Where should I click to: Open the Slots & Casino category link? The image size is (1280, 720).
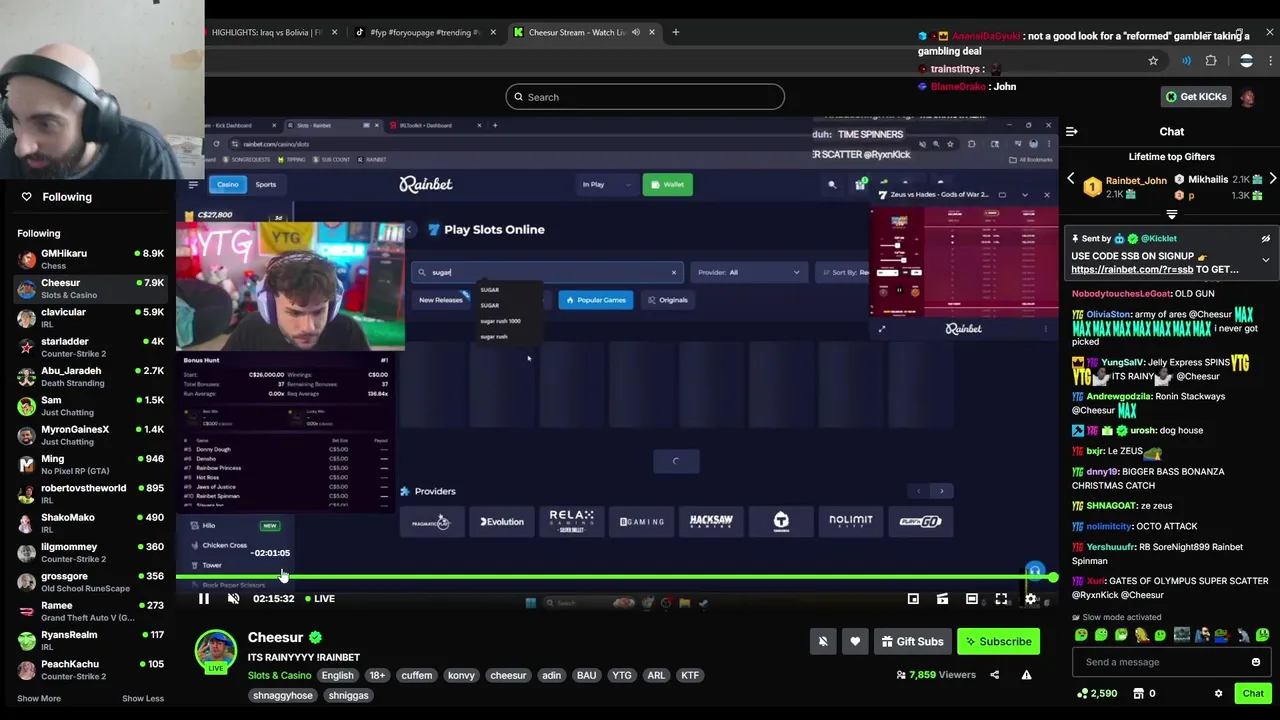[279, 675]
